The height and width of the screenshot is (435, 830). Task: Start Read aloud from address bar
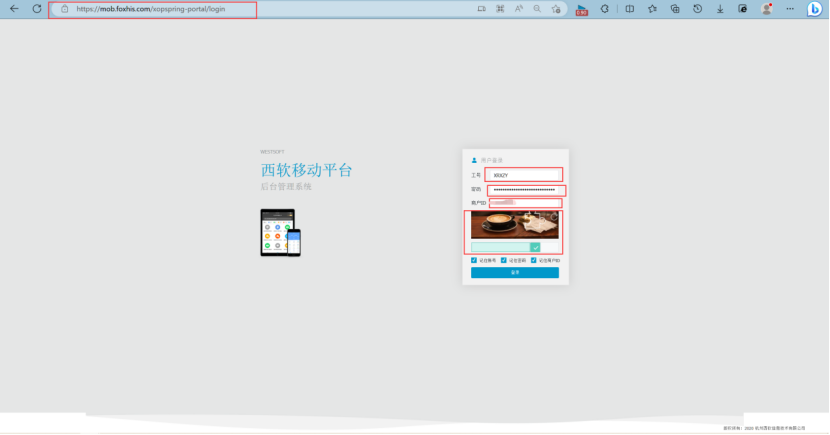click(x=519, y=9)
